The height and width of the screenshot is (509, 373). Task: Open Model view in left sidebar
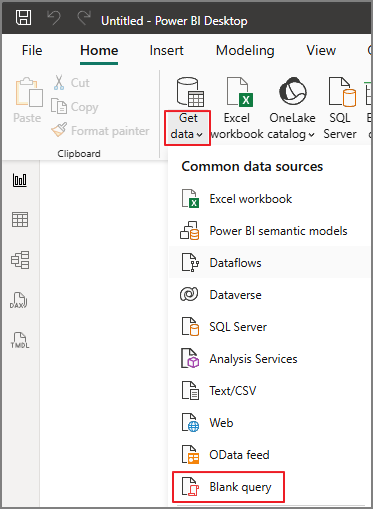(20, 260)
